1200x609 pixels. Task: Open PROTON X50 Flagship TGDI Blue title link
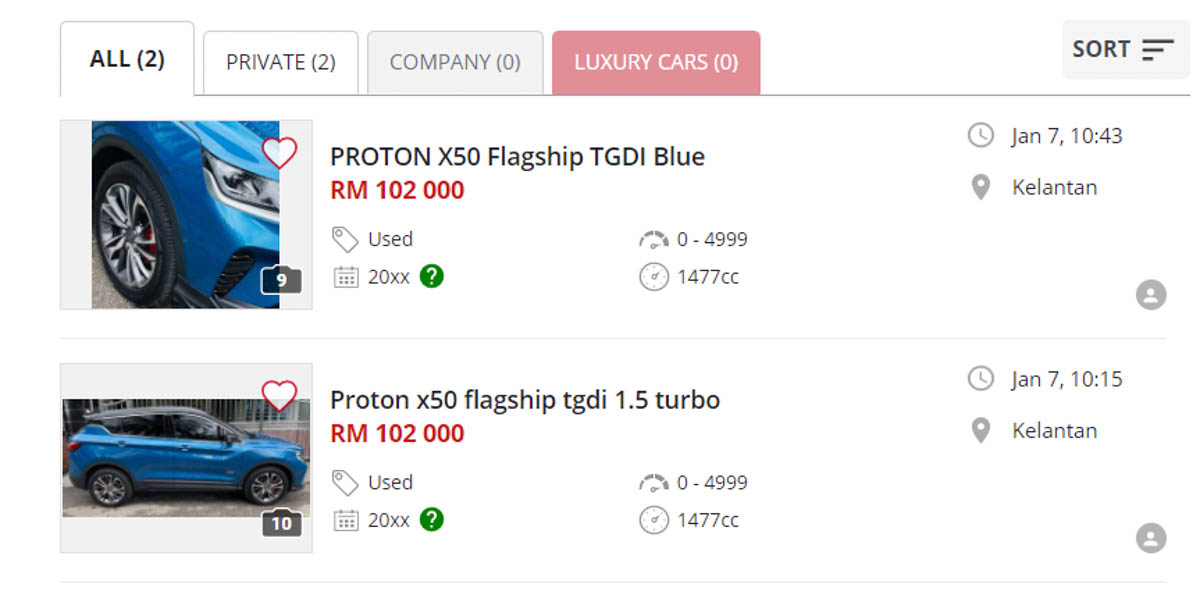click(517, 157)
